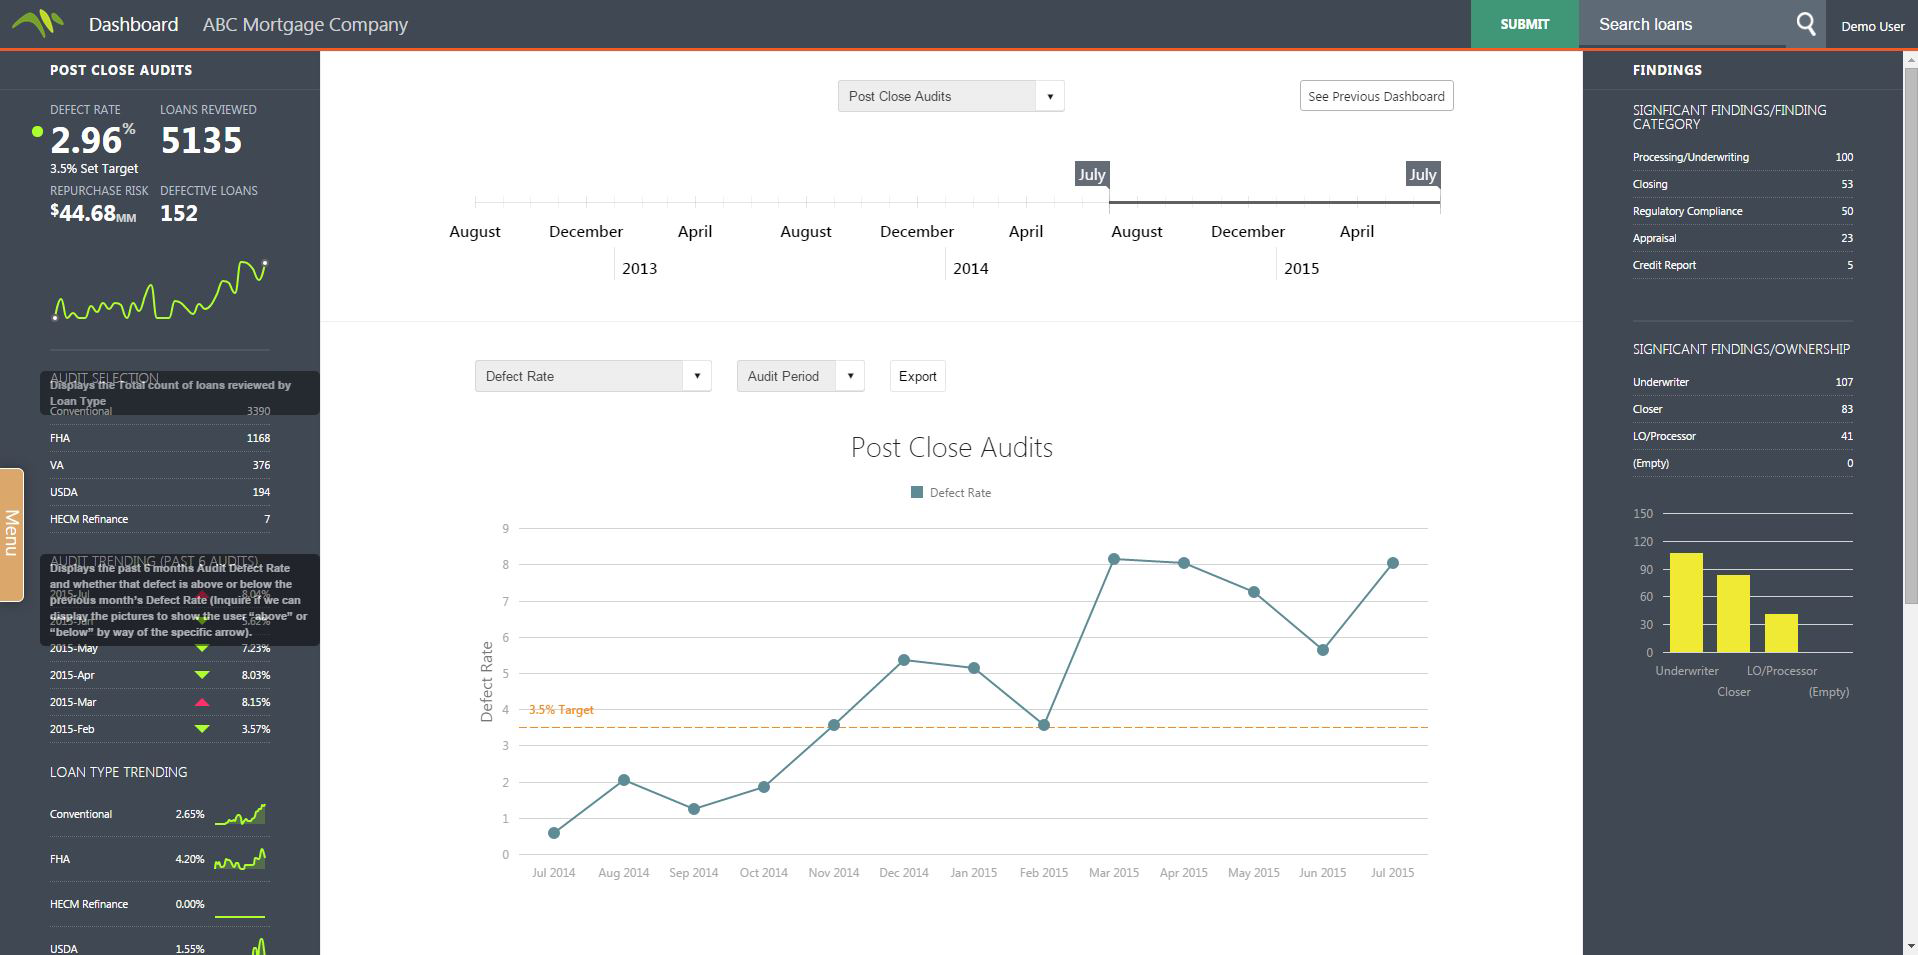Click the 2014 year label on timeline
Screen dimensions: 1918x955
coord(970,268)
